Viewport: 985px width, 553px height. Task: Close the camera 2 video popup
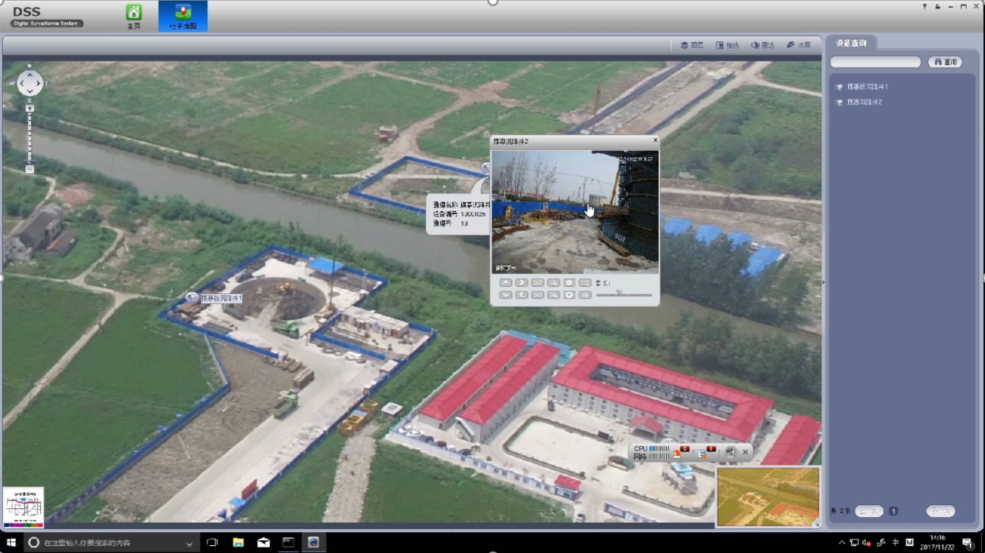(655, 140)
